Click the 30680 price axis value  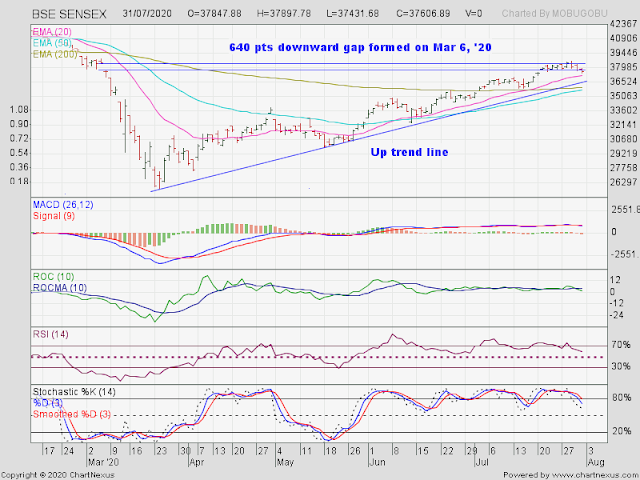pyautogui.click(x=623, y=139)
